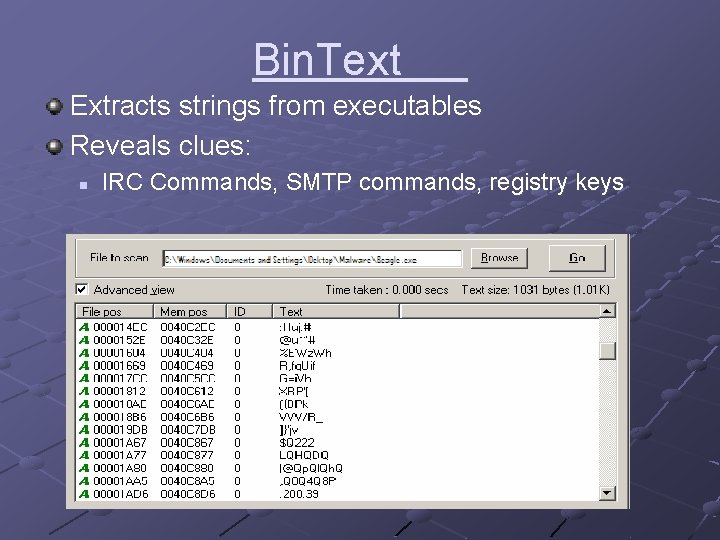
Task: Click file position 000018B6
Action: (119, 417)
